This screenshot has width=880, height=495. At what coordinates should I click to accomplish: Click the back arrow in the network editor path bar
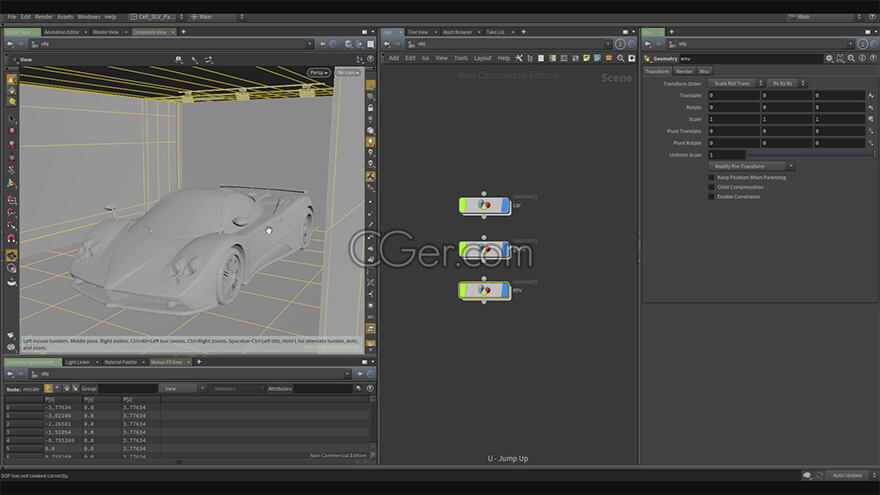387,44
